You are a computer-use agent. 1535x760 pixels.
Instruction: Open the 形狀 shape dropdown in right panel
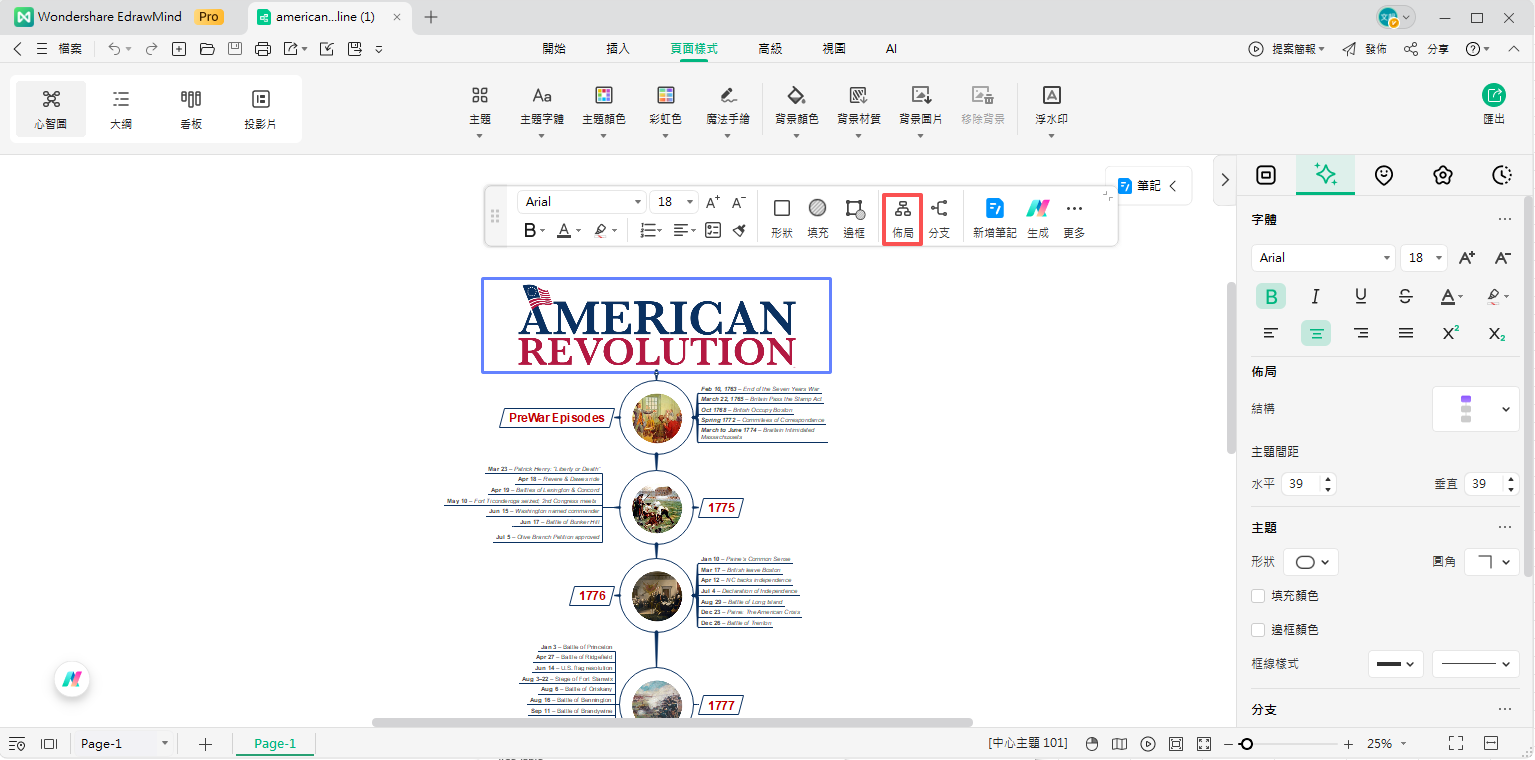(x=1310, y=562)
